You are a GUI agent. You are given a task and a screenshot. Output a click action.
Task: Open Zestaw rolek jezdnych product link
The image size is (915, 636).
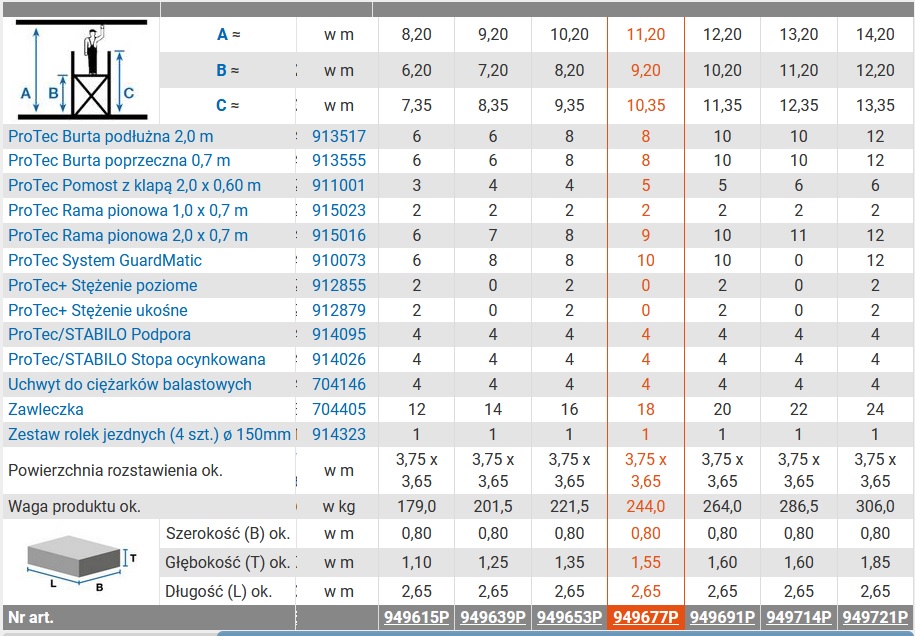(149, 435)
